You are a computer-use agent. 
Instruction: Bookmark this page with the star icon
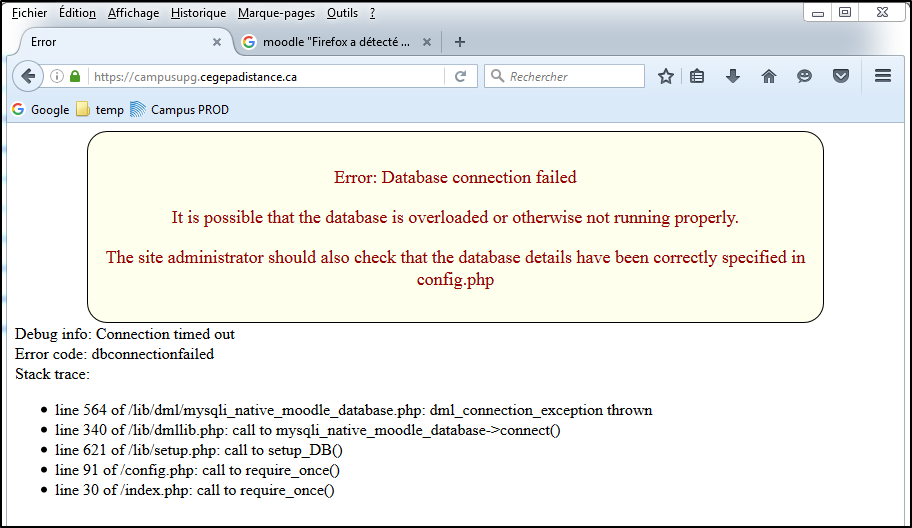[x=666, y=77]
